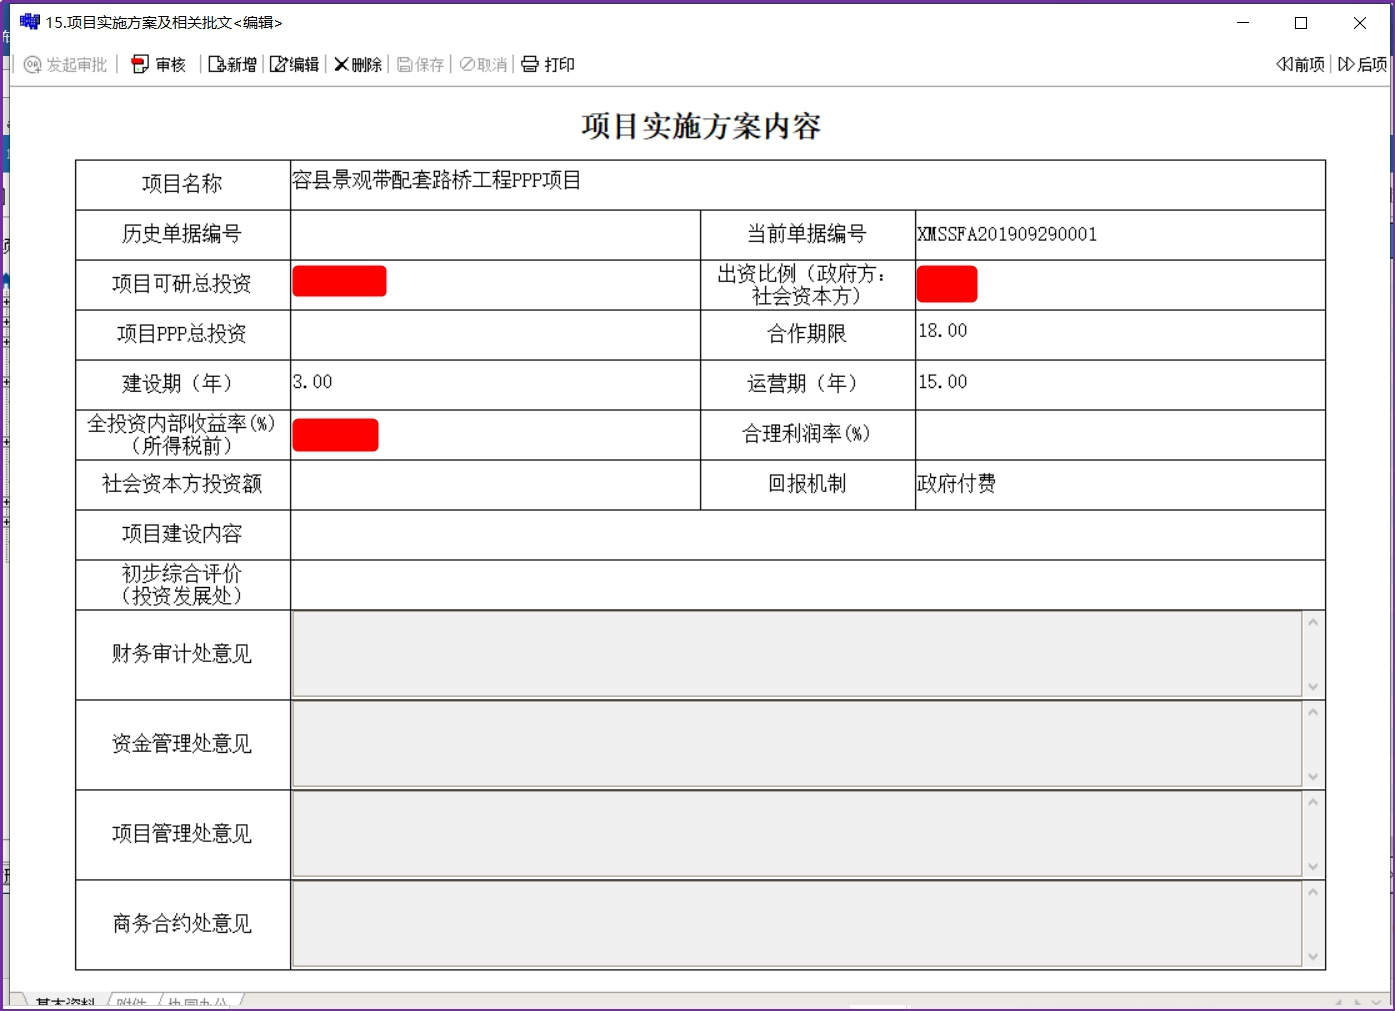Click the 发起审批 toolbar button
The height and width of the screenshot is (1011, 1395).
point(66,65)
